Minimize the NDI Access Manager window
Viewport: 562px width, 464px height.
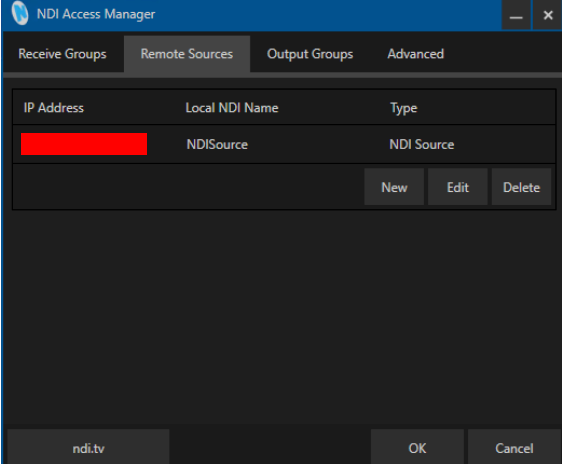pos(516,15)
